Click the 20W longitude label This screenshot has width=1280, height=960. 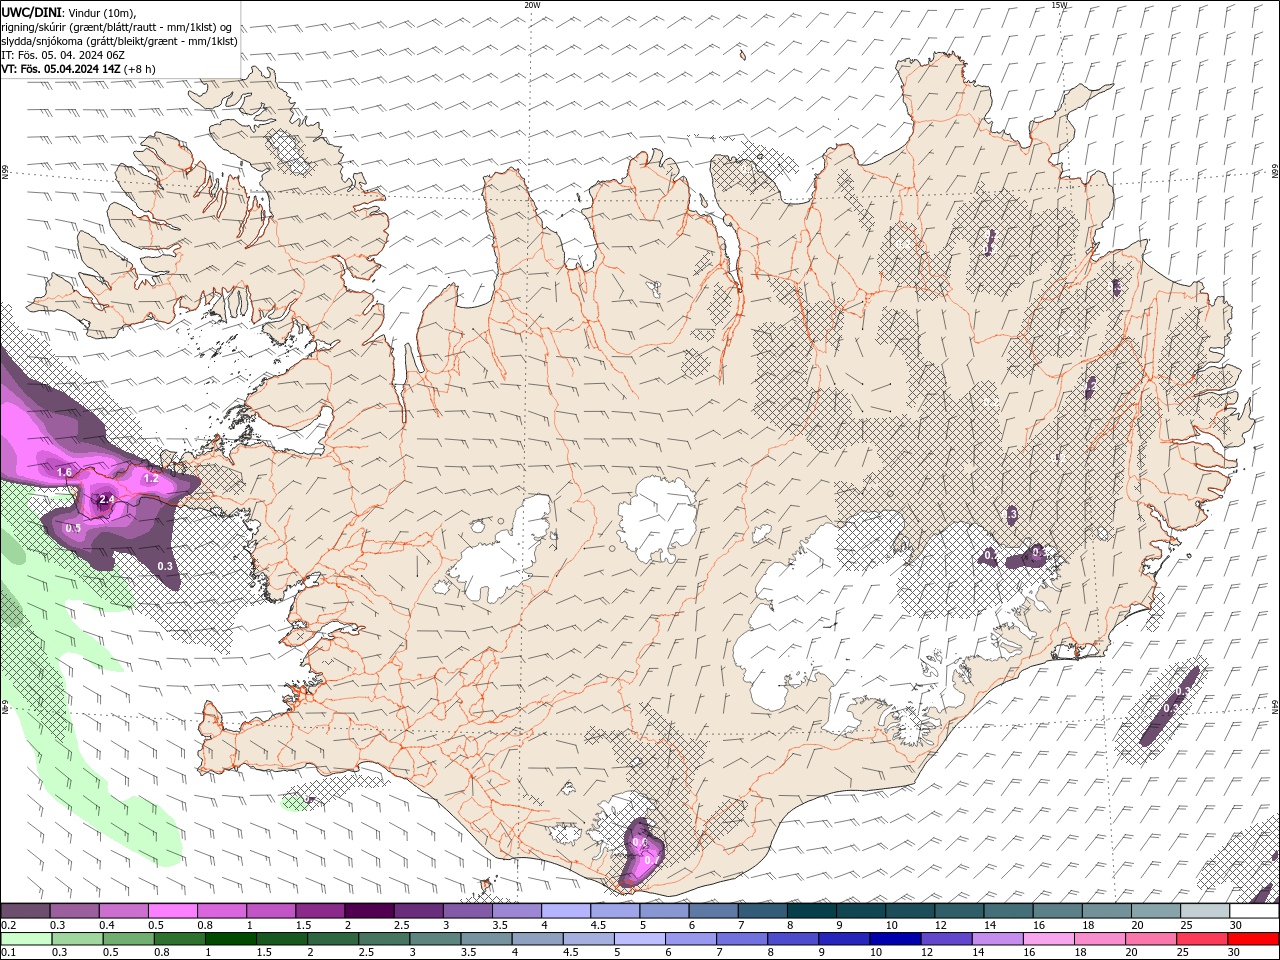point(532,5)
